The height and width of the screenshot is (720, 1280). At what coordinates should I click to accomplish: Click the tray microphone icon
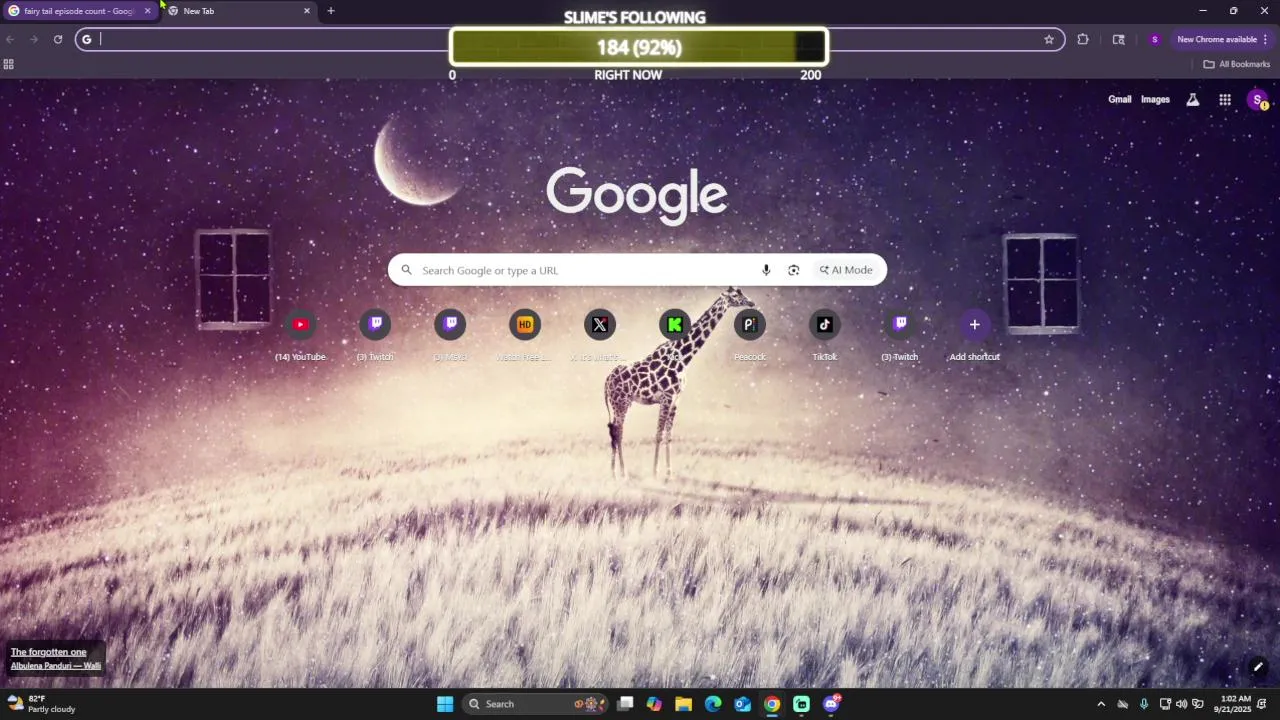pos(1144,704)
